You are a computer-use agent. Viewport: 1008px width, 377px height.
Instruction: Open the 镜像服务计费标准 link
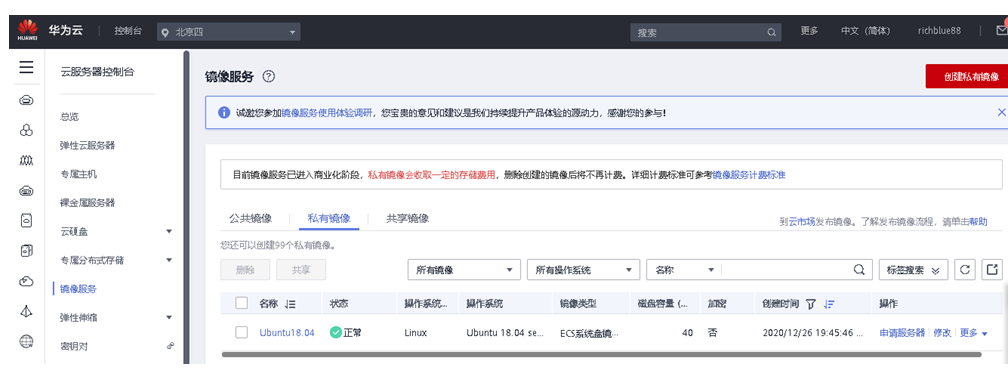748,174
